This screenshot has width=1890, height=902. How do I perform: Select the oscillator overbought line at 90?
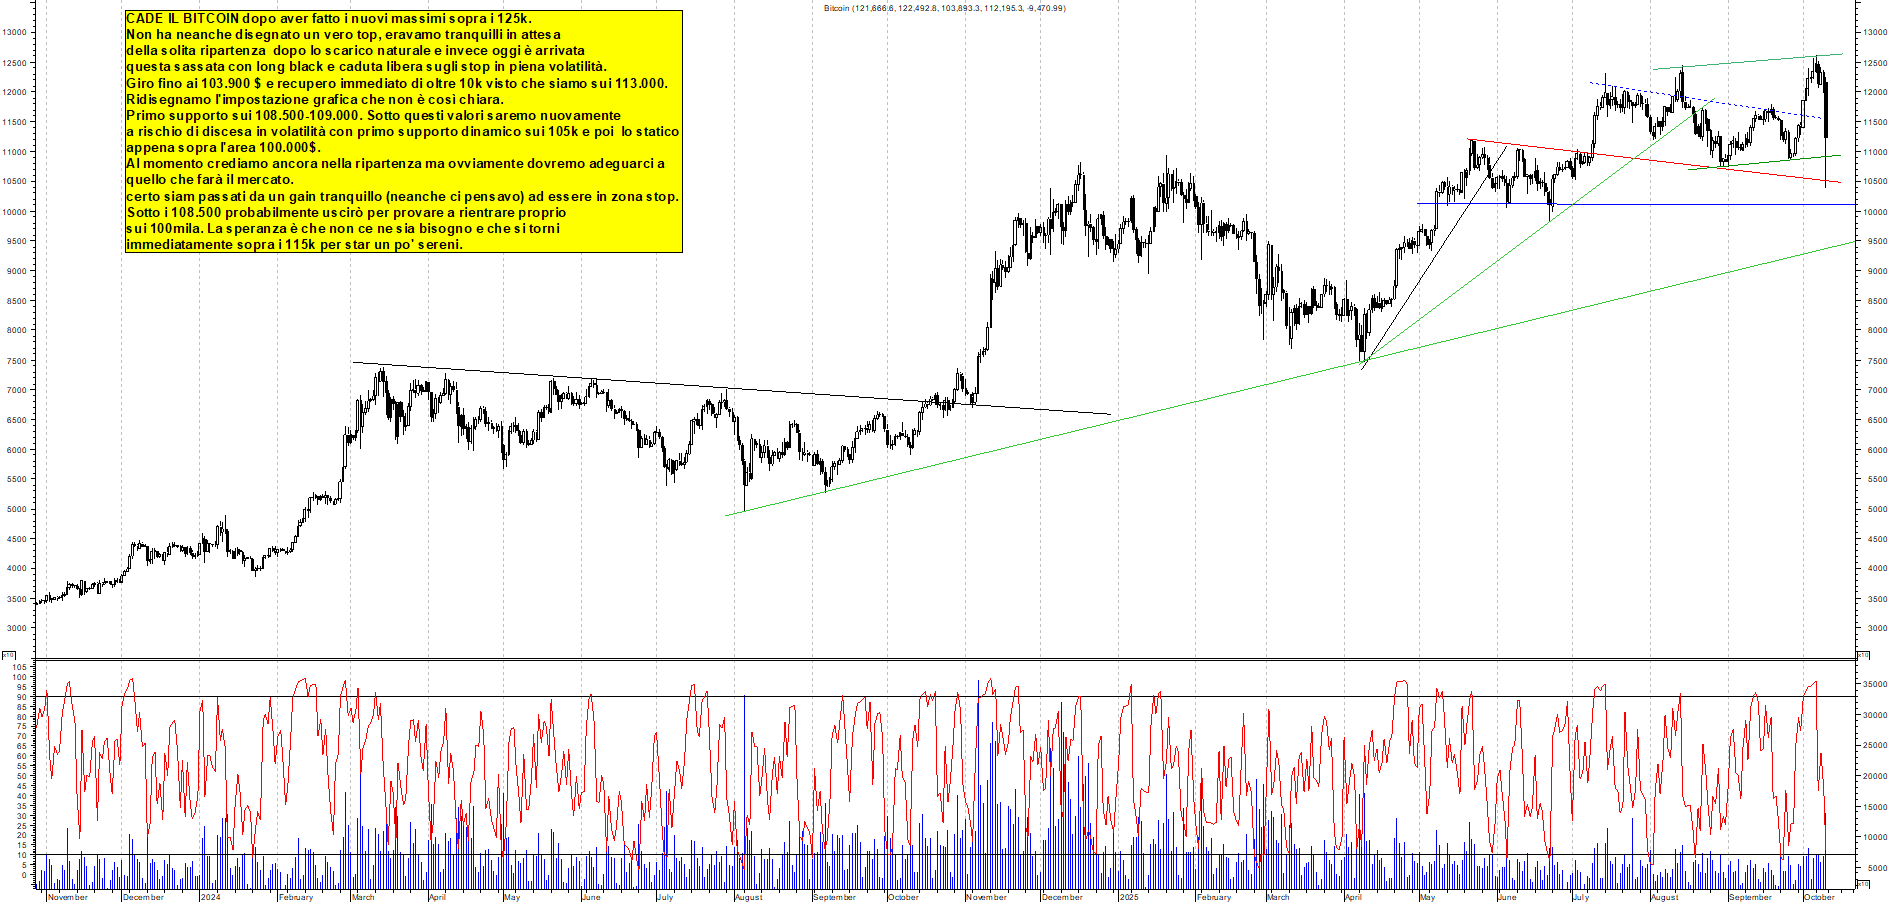point(900,696)
